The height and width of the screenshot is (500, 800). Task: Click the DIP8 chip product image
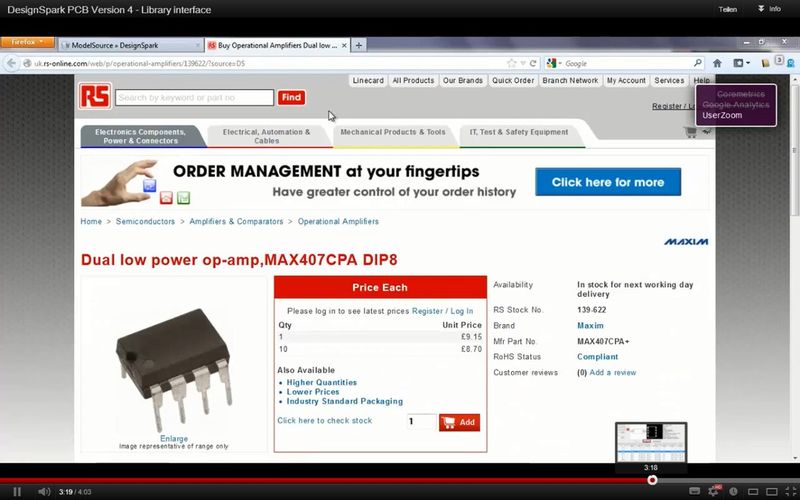click(x=173, y=368)
